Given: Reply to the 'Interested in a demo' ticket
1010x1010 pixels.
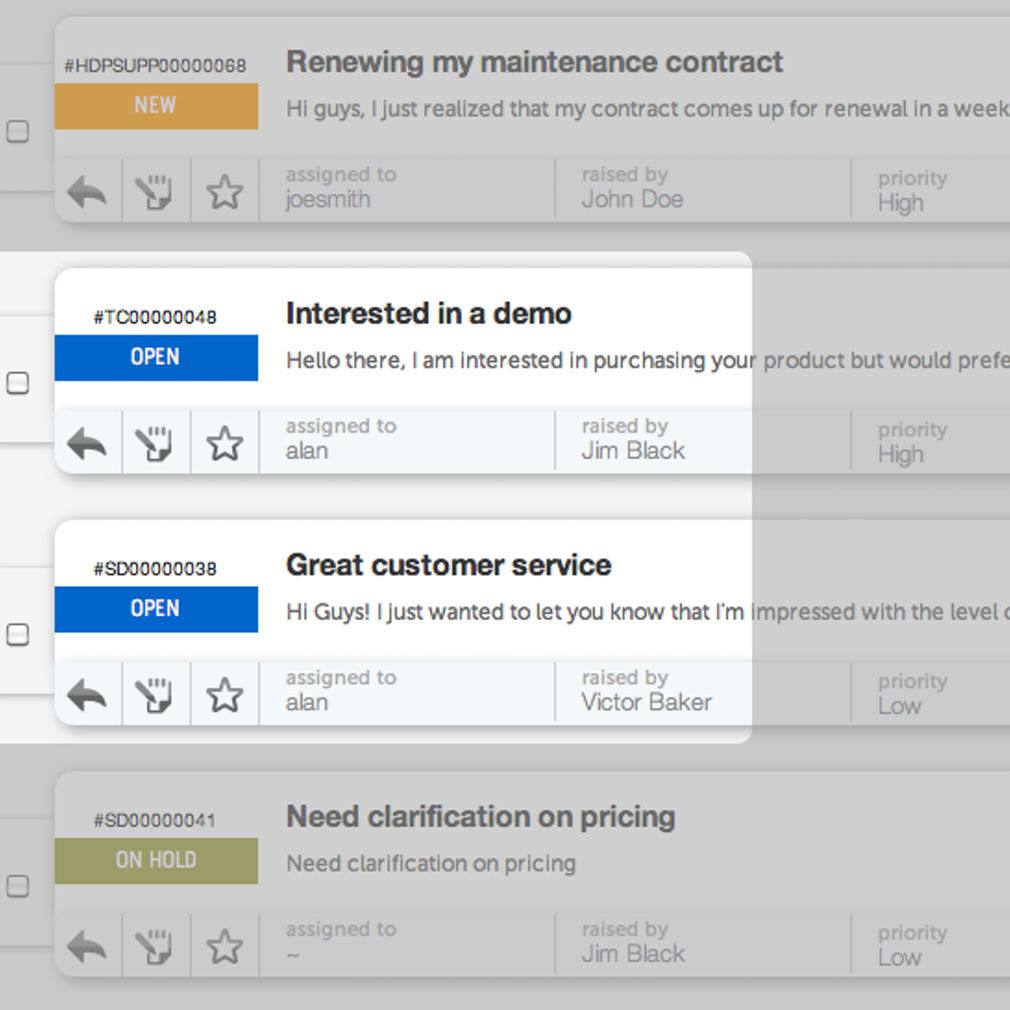Looking at the screenshot, I should (x=87, y=443).
